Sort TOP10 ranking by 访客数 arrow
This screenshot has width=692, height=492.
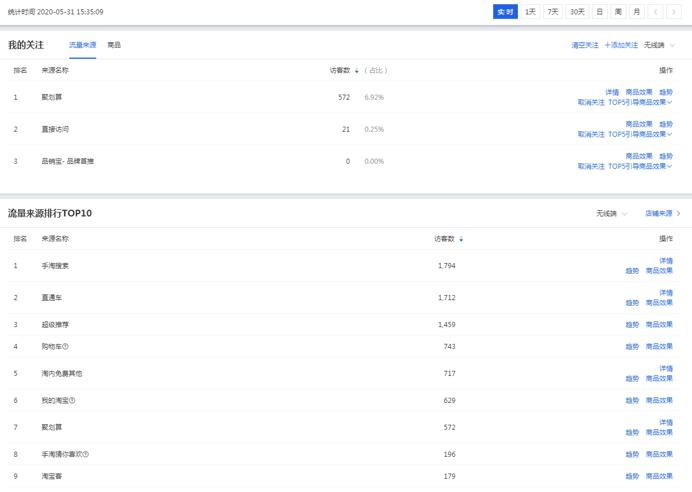461,240
